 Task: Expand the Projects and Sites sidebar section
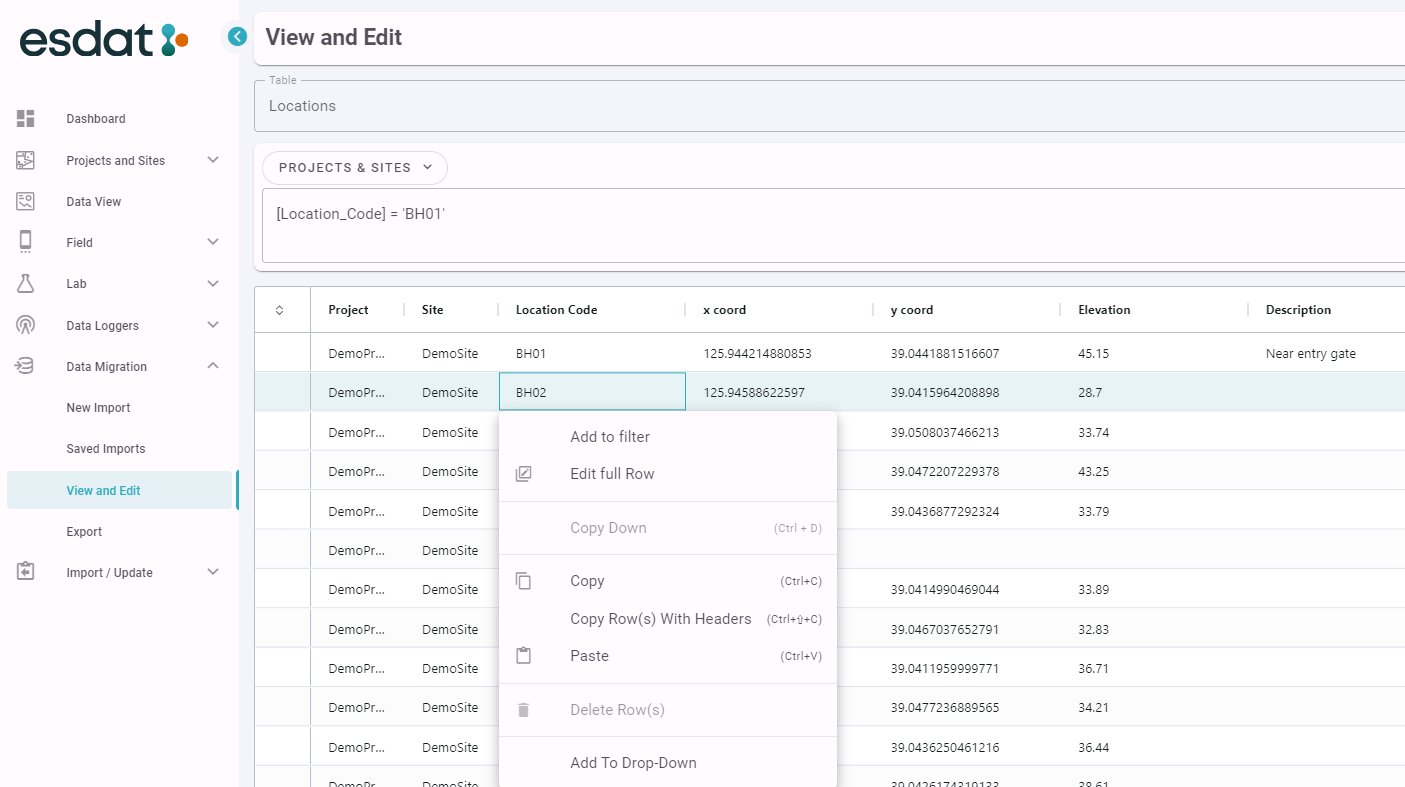coord(212,160)
